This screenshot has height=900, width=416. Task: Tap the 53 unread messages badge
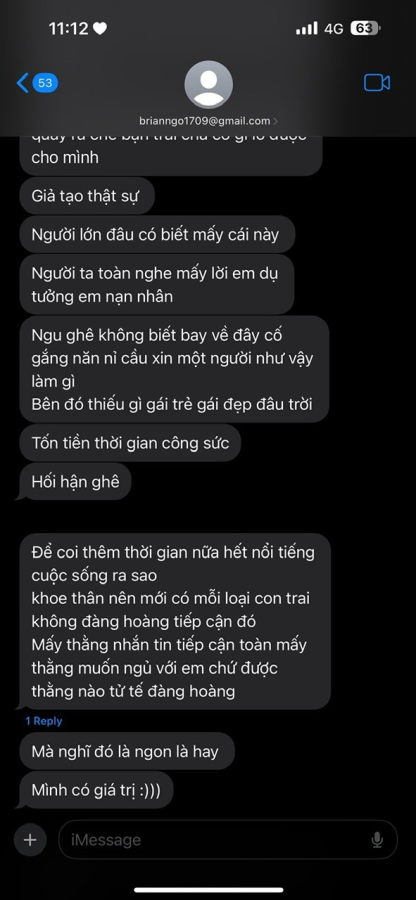click(x=45, y=83)
